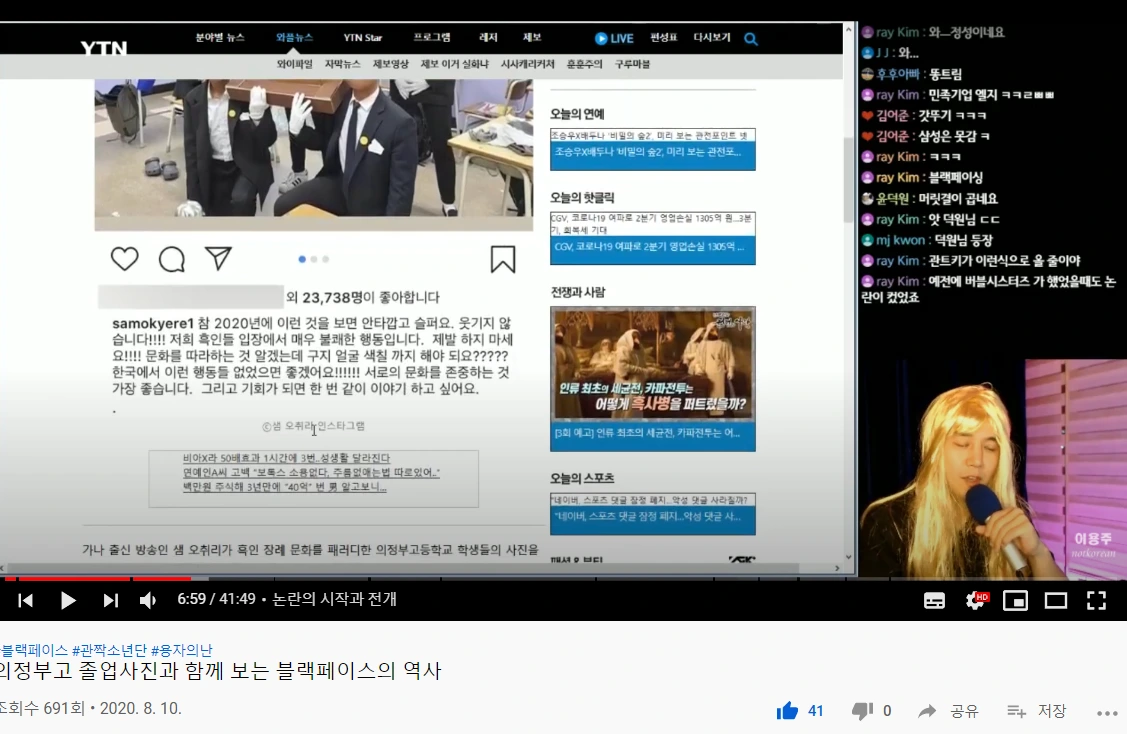Open the more actions ellipsis menu
Screen dimensions: 1127x734
point(1107,712)
